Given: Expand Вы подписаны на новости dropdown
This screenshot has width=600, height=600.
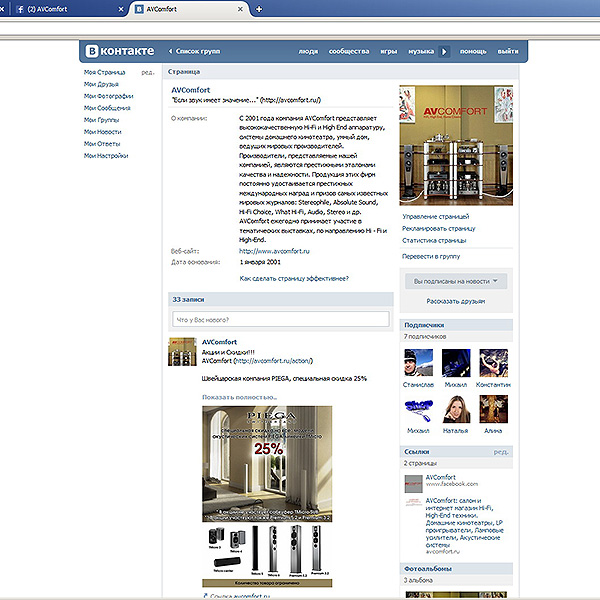Looking at the screenshot, I should click(x=456, y=281).
